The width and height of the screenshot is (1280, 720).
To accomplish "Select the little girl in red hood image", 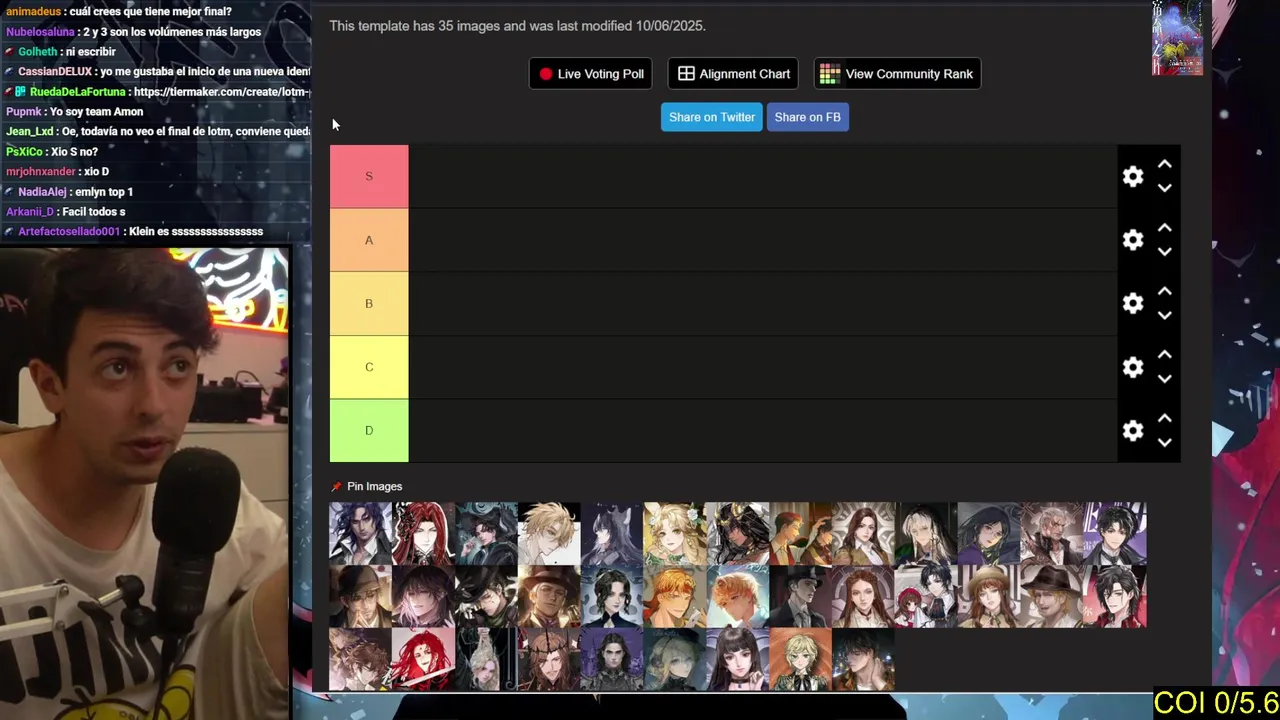I will coord(926,596).
